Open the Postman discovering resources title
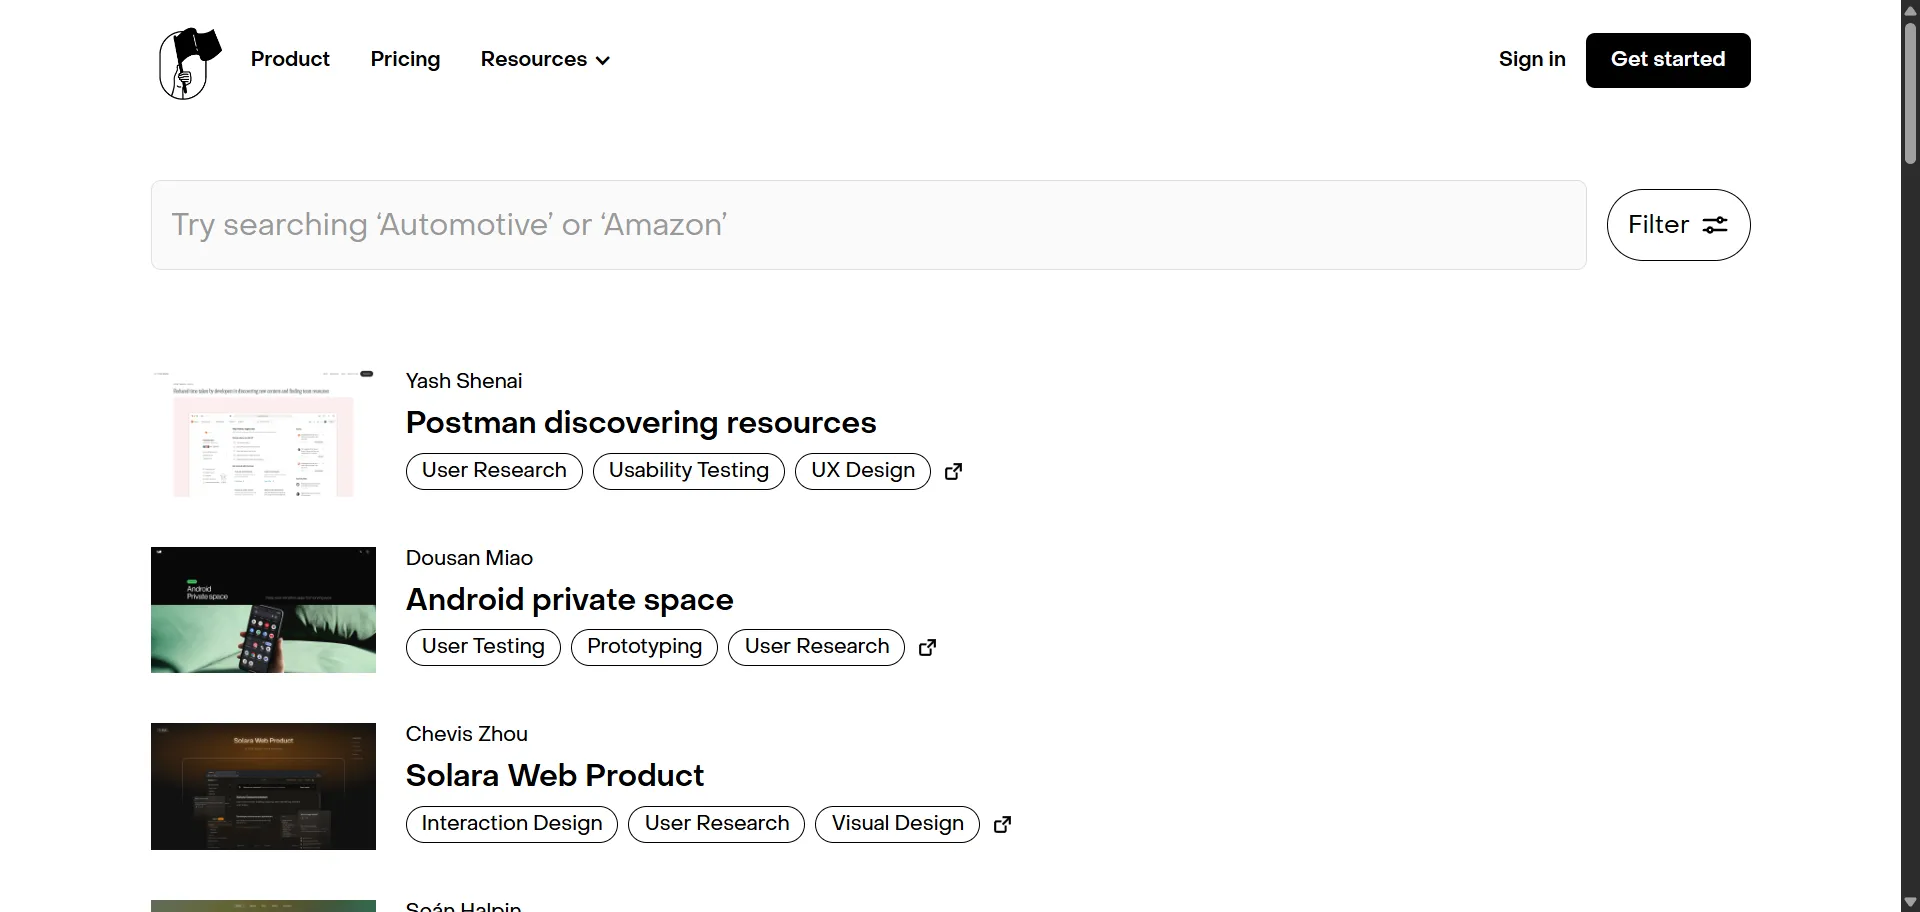Image resolution: width=1920 pixels, height=912 pixels. point(641,423)
